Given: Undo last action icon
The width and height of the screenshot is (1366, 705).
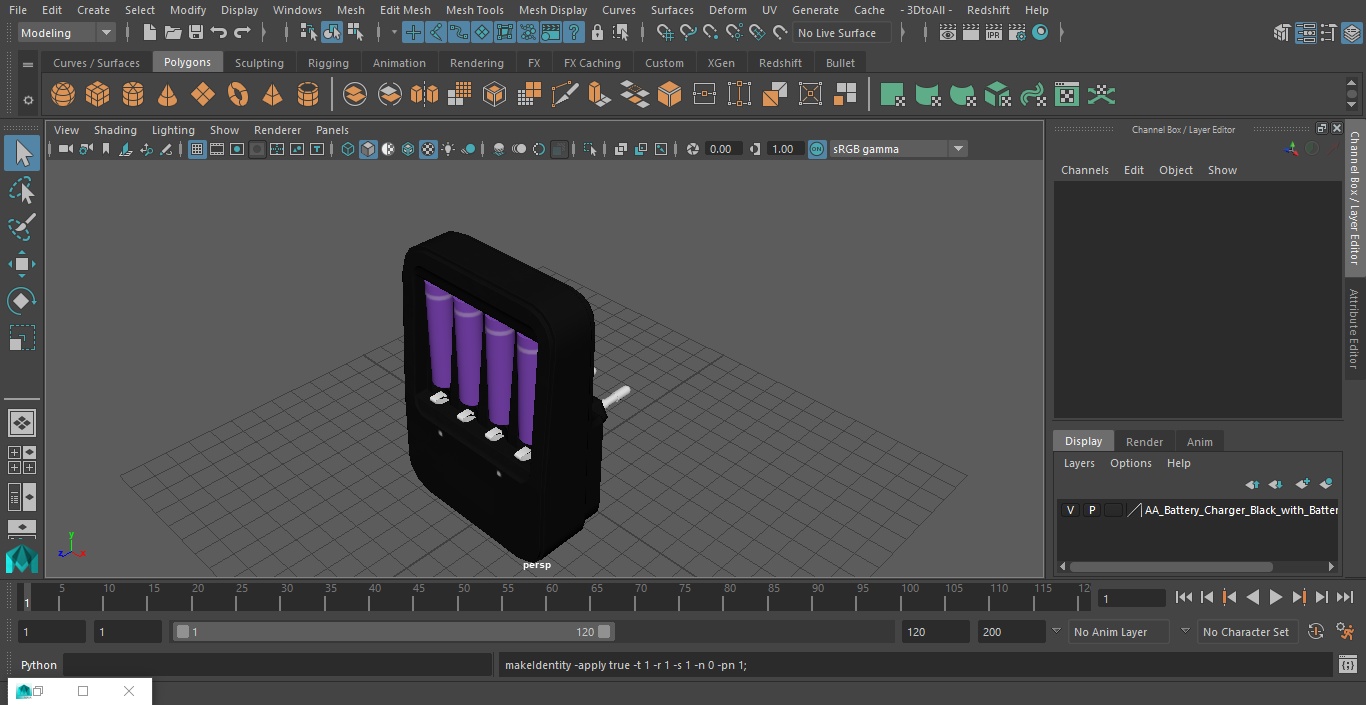Looking at the screenshot, I should (219, 33).
